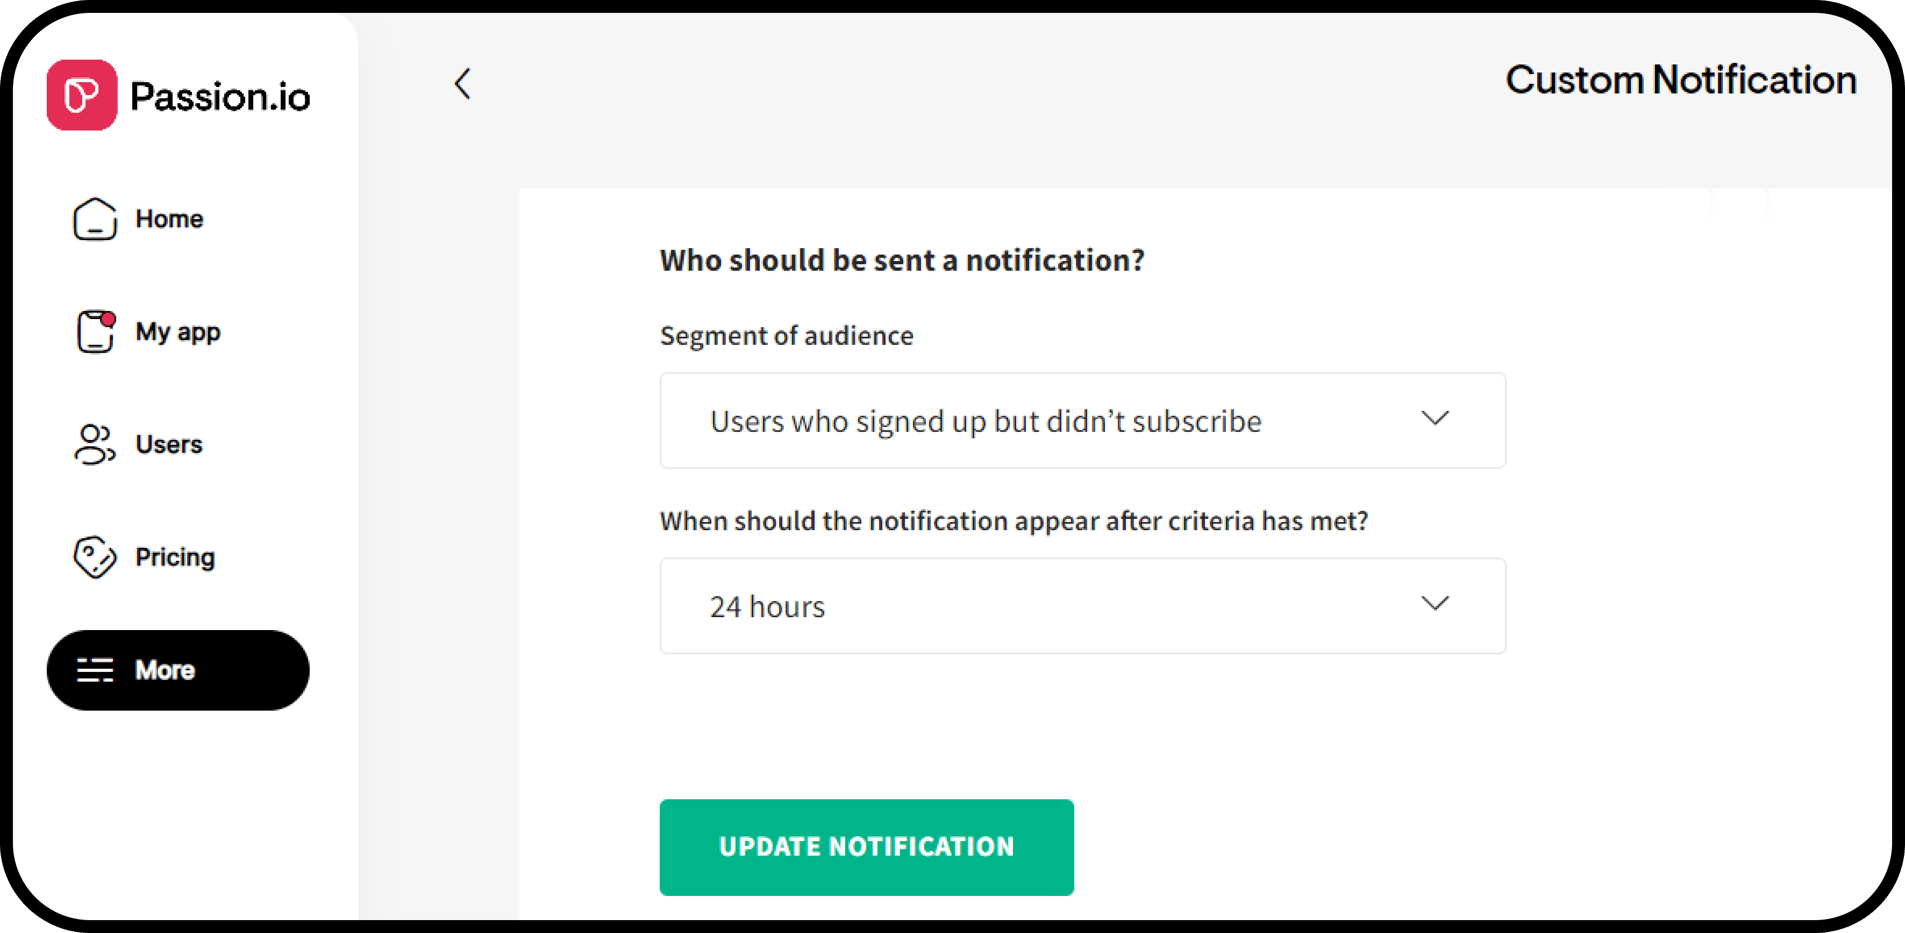Viewport: 1905px width, 933px height.
Task: Open the Users section from the sidebar
Action: click(x=169, y=445)
